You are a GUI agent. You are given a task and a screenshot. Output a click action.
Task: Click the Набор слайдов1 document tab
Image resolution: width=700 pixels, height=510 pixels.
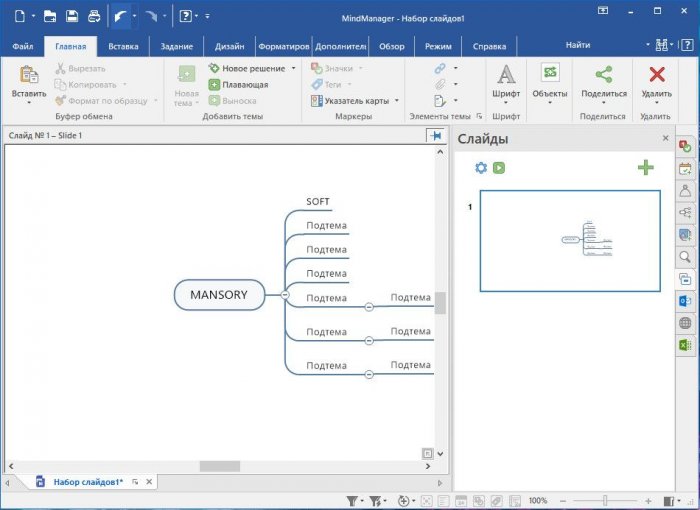tap(88, 482)
